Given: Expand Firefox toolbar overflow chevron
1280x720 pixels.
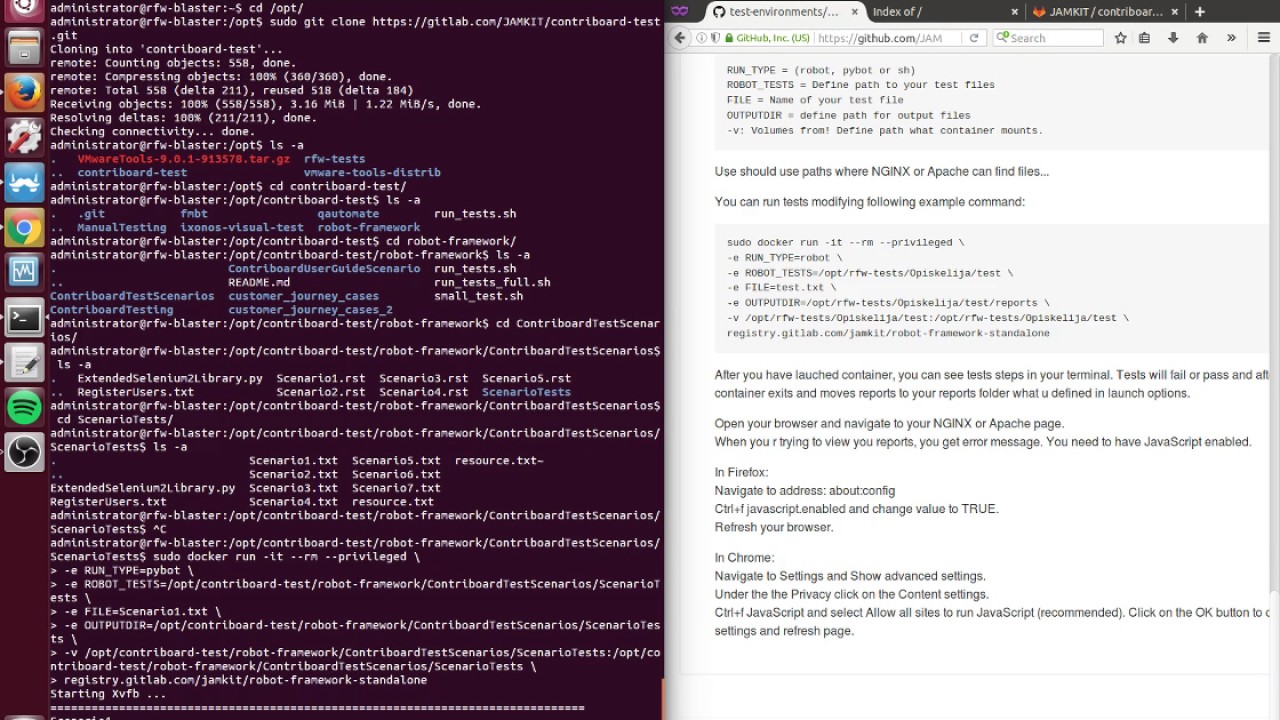Looking at the screenshot, I should (x=1231, y=38).
